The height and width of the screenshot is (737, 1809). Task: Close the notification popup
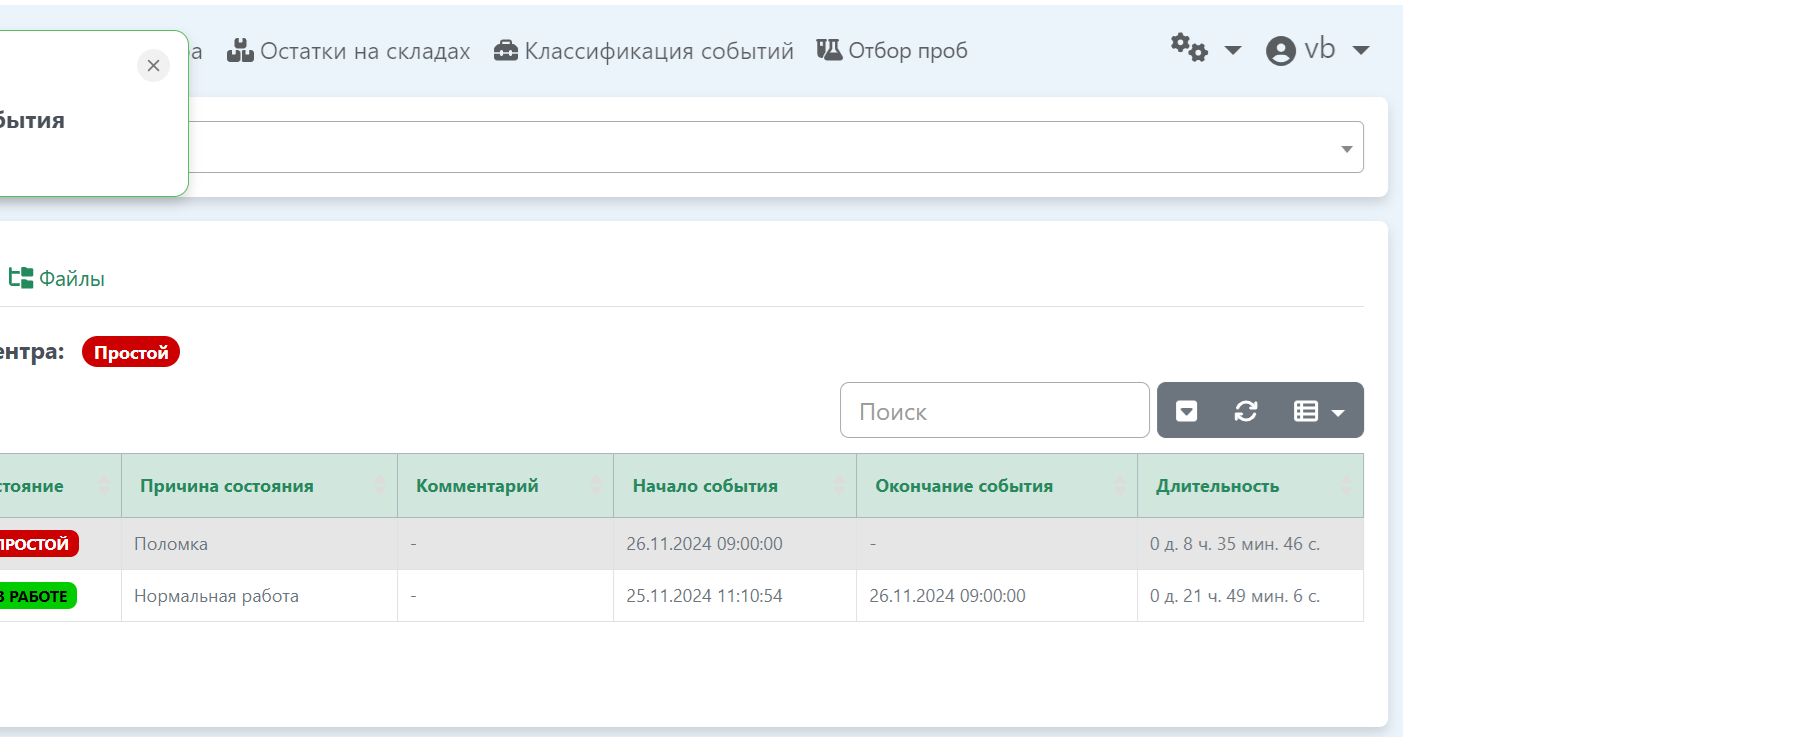153,66
